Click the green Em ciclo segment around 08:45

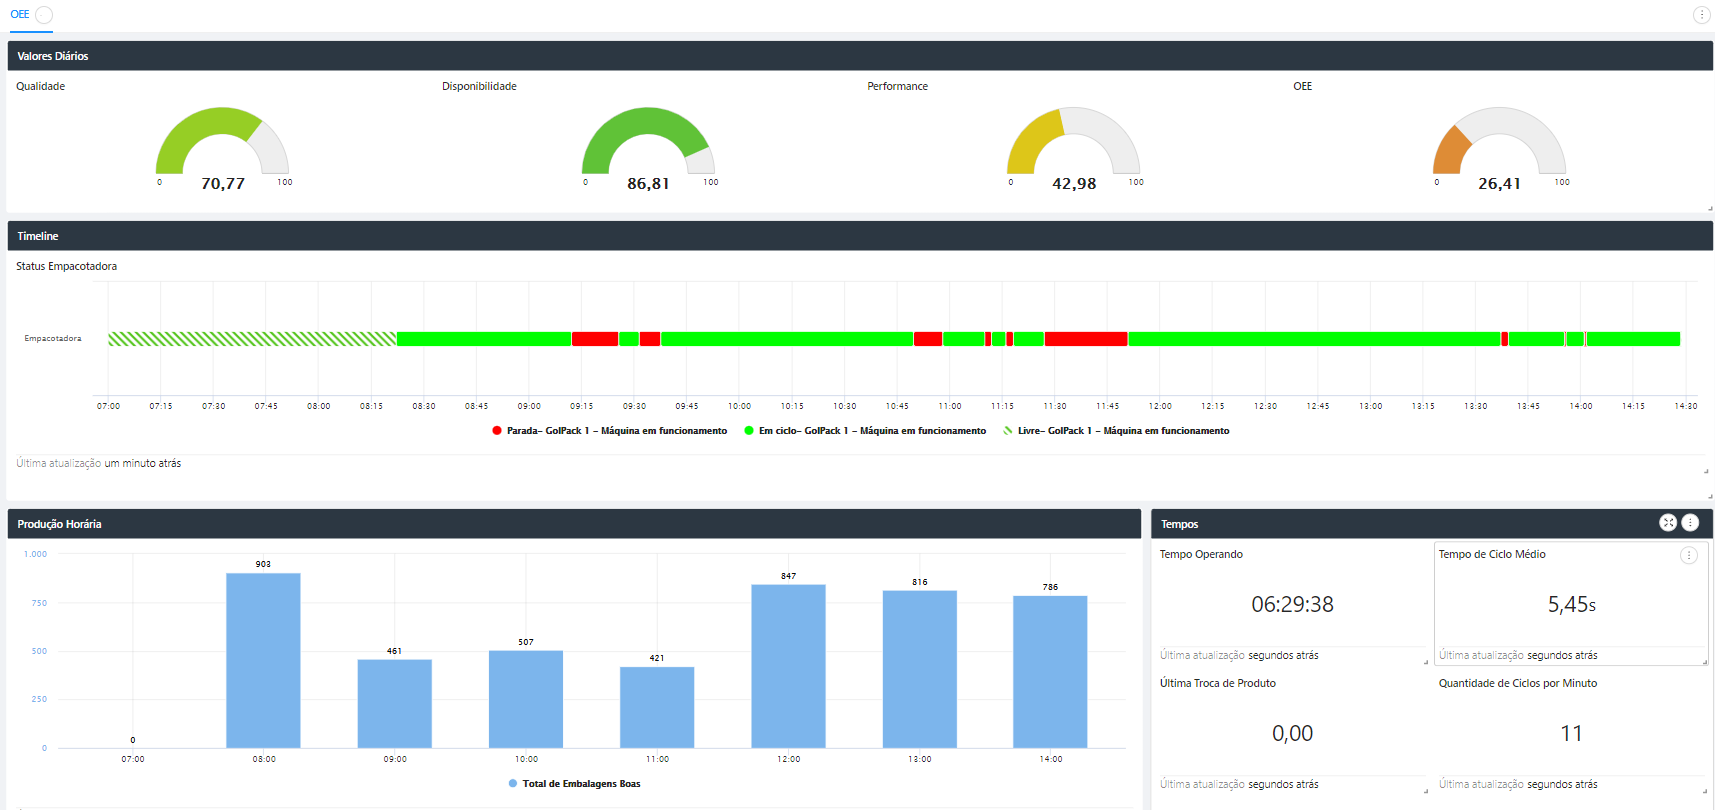coord(484,339)
